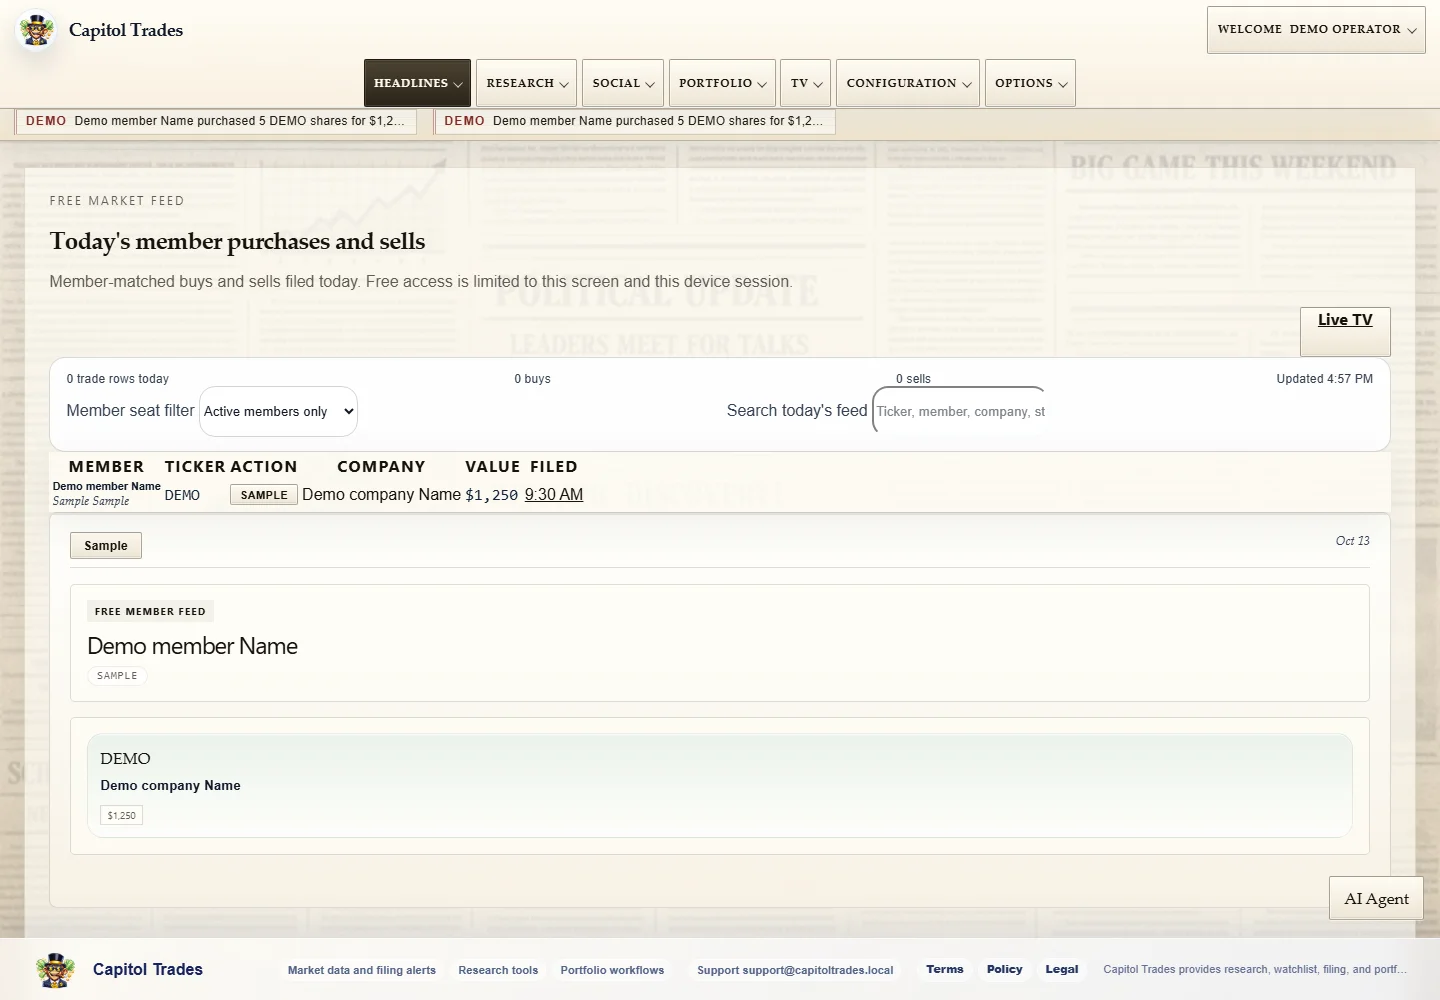
Task: Select the Demo member Name cell in the table row
Action: tap(107, 487)
